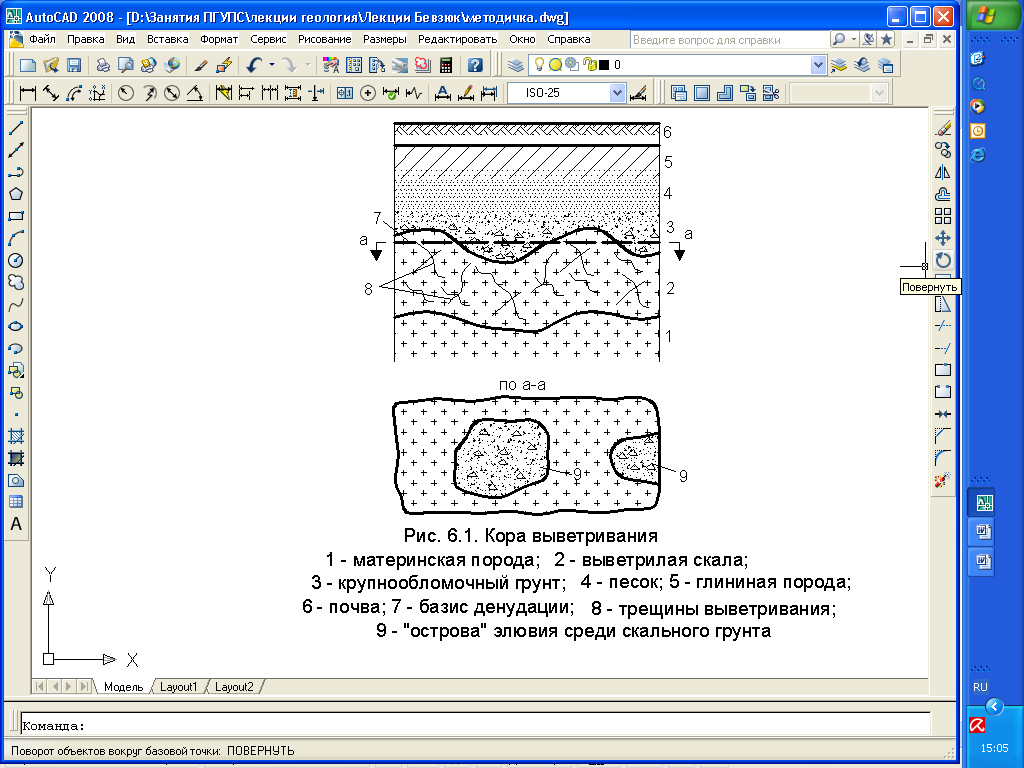
Task: Go to the last layout tab arrow
Action: (85, 686)
